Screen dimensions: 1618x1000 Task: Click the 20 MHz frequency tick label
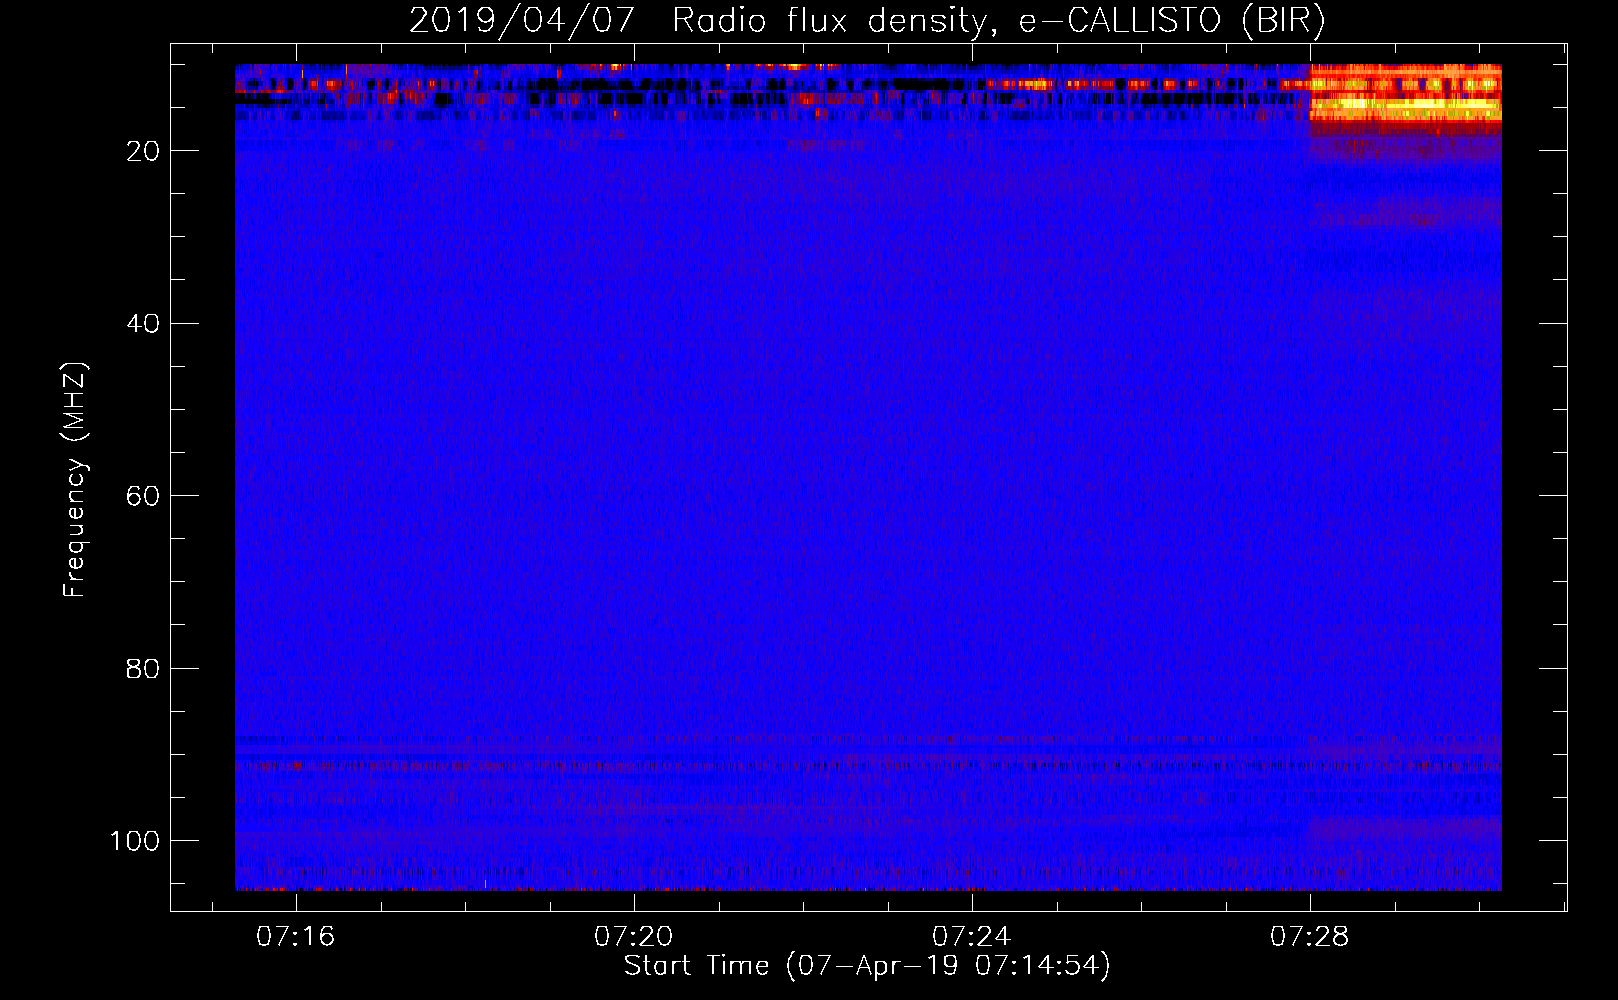[x=143, y=151]
